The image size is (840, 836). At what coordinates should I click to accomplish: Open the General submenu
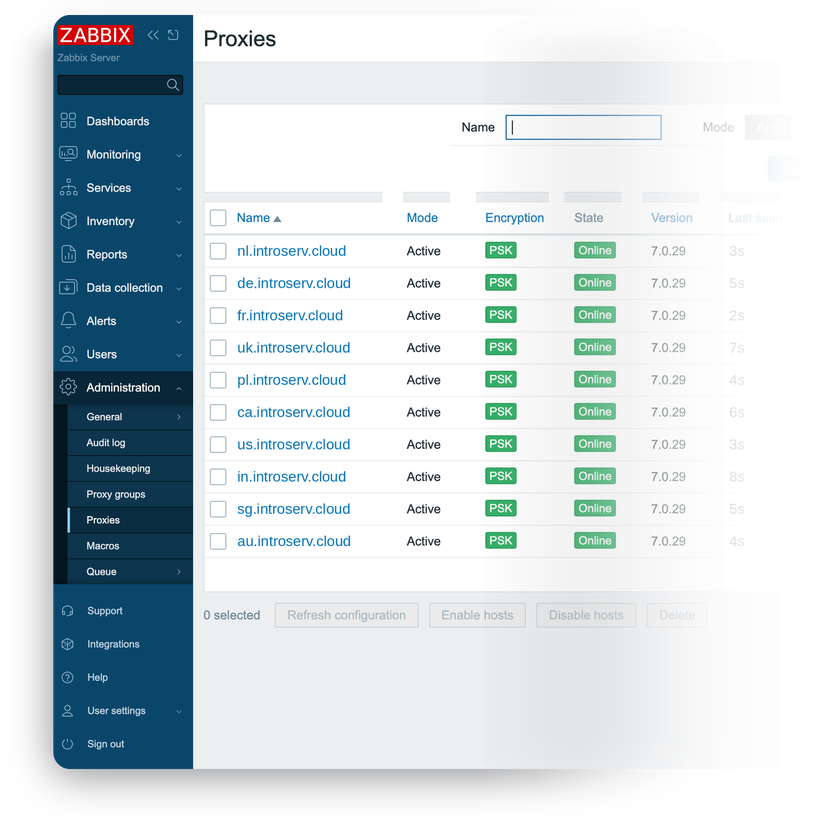tap(130, 417)
